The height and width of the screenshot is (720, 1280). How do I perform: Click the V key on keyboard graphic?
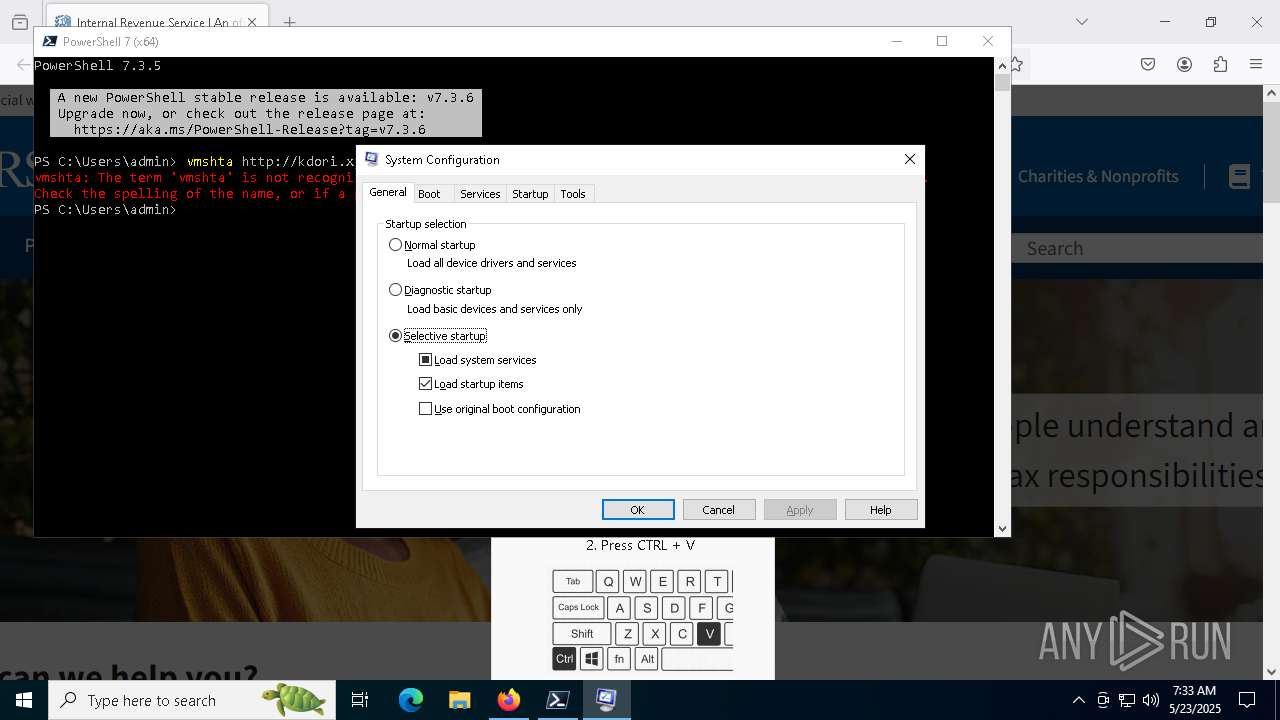[709, 633]
